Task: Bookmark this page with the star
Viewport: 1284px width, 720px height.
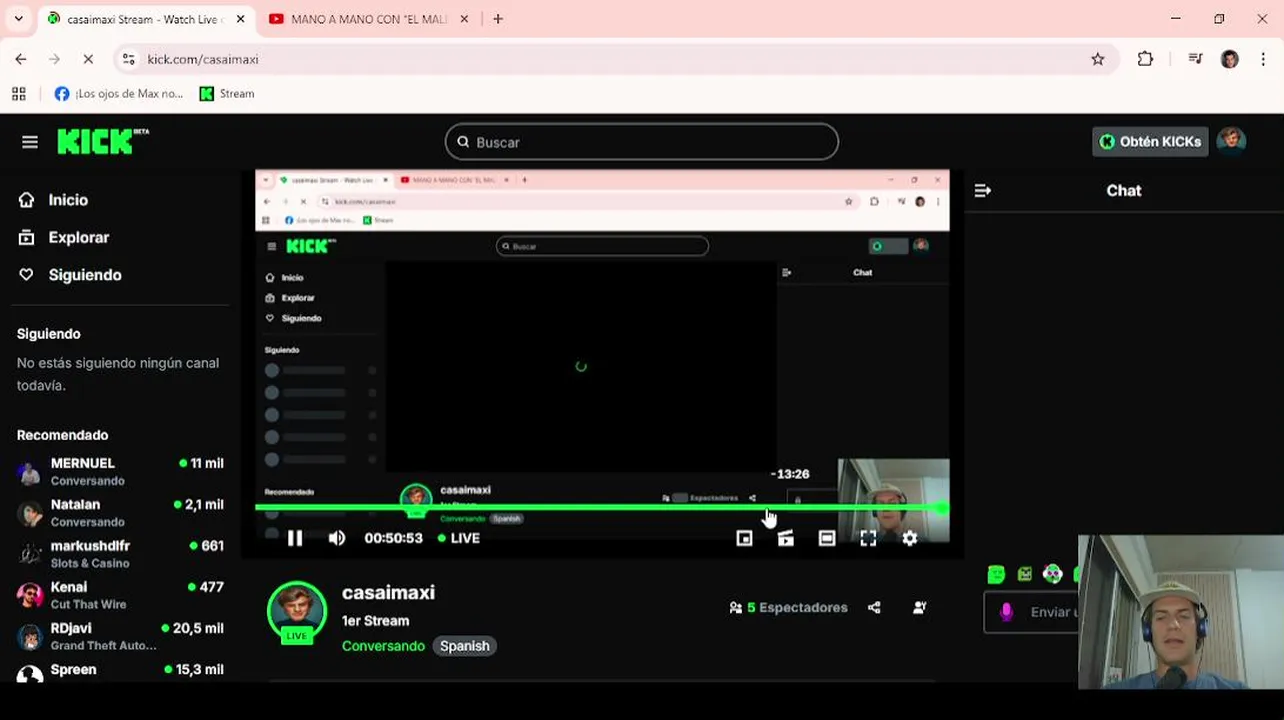Action: pyautogui.click(x=1098, y=59)
